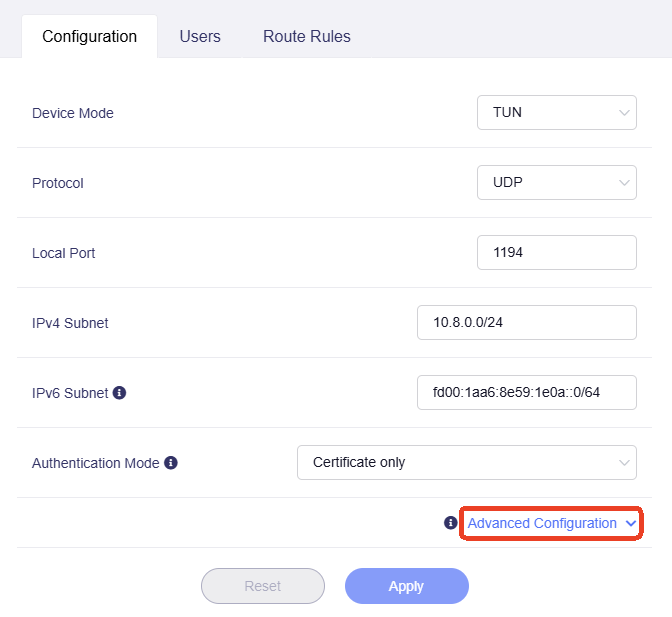Click the Device Mode label text
This screenshot has height=617, width=672.
(x=73, y=113)
